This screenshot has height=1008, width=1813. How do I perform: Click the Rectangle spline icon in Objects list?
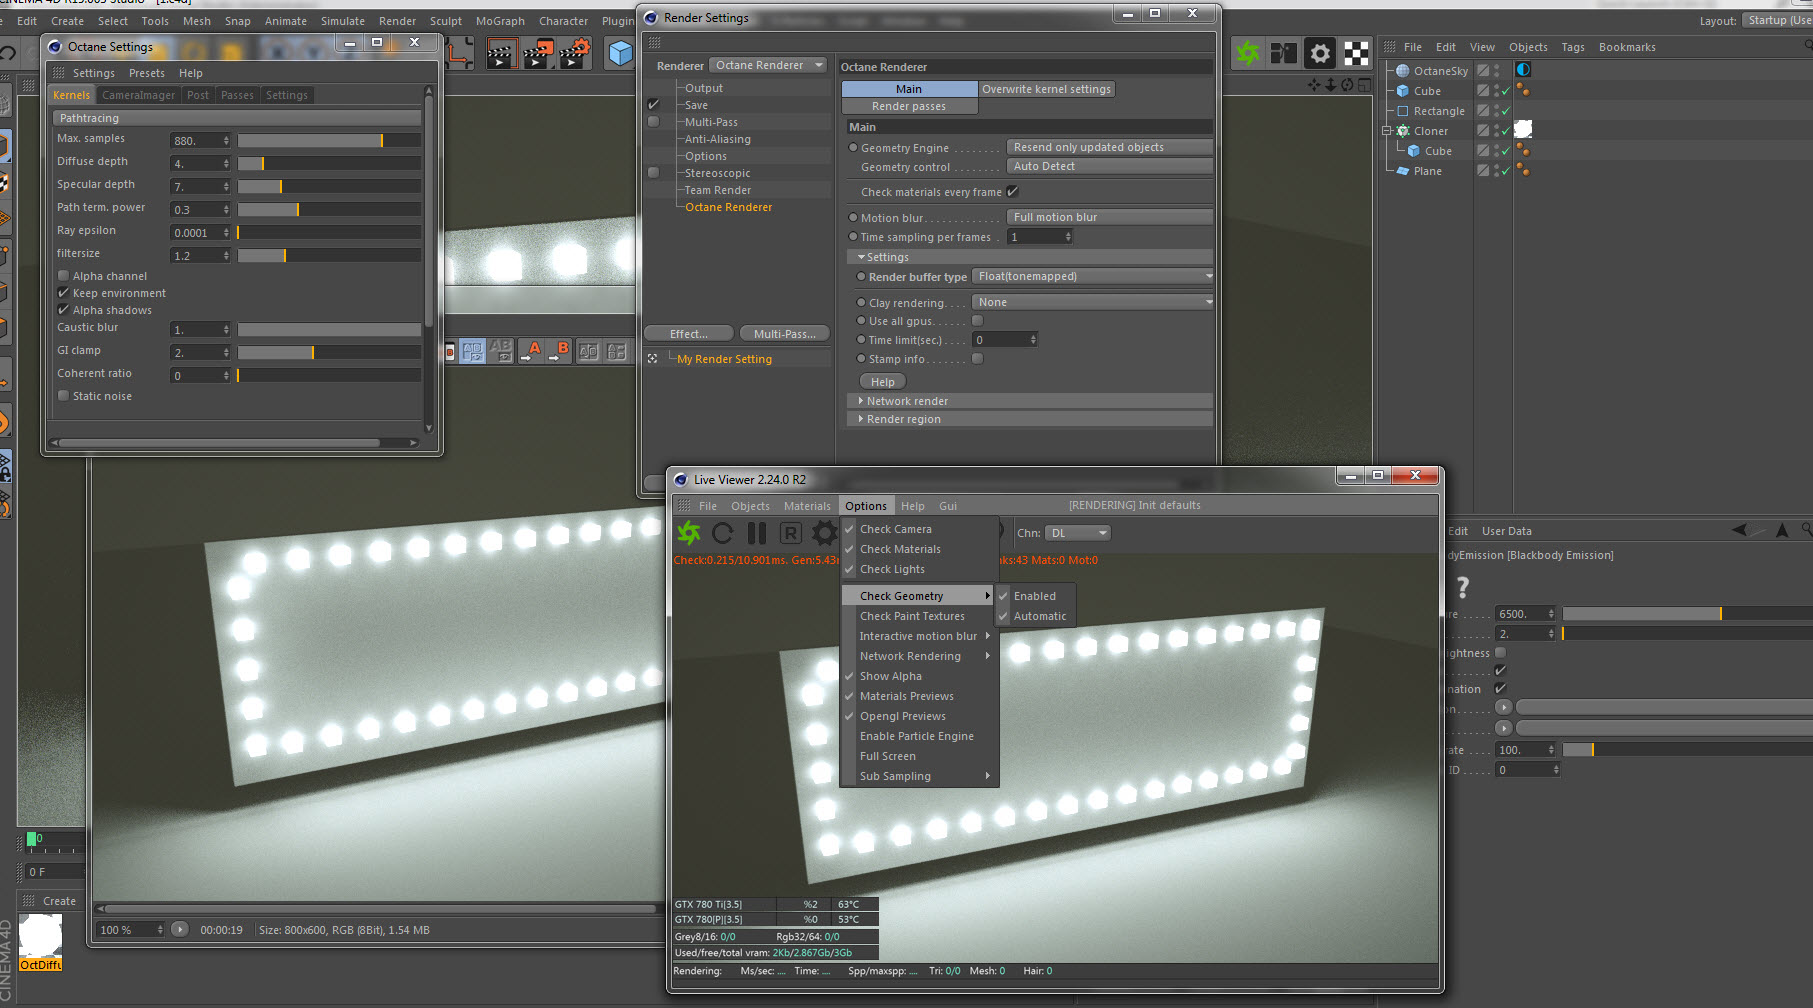click(1403, 111)
